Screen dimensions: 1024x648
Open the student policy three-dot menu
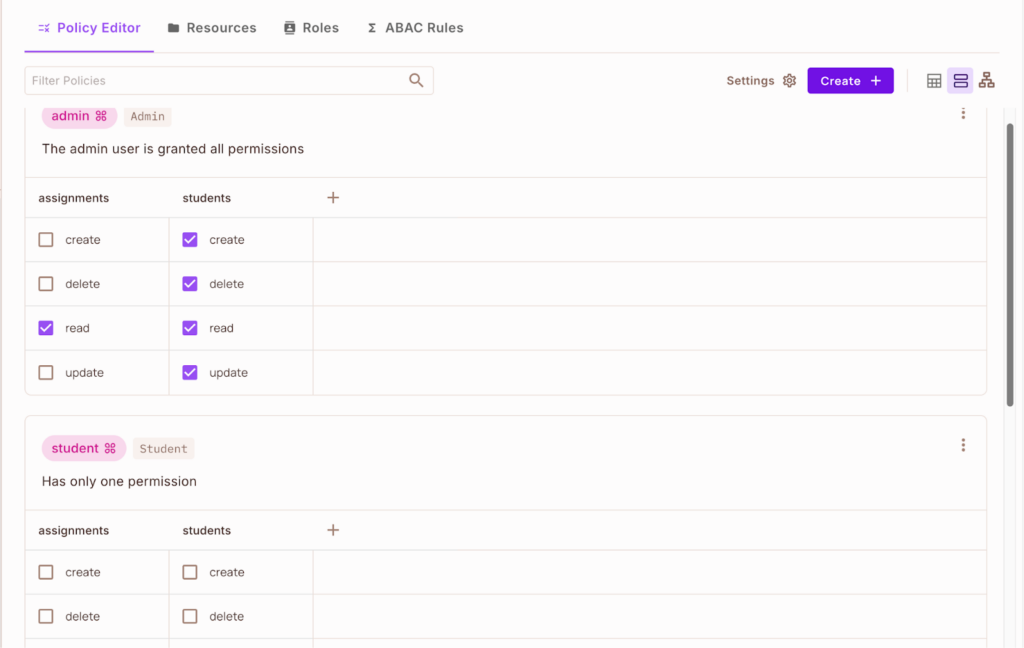coord(963,444)
